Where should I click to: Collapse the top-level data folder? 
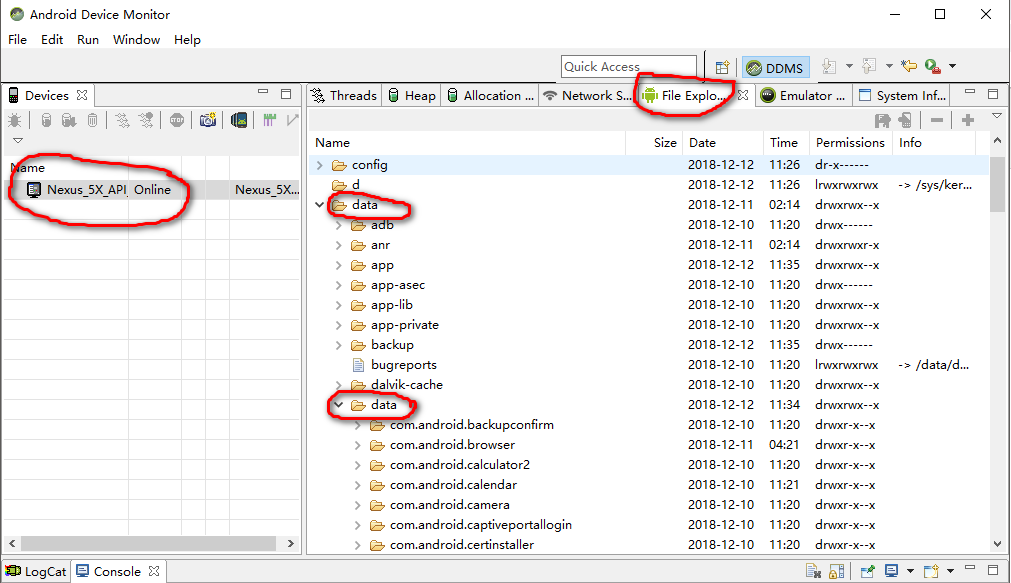(320, 205)
